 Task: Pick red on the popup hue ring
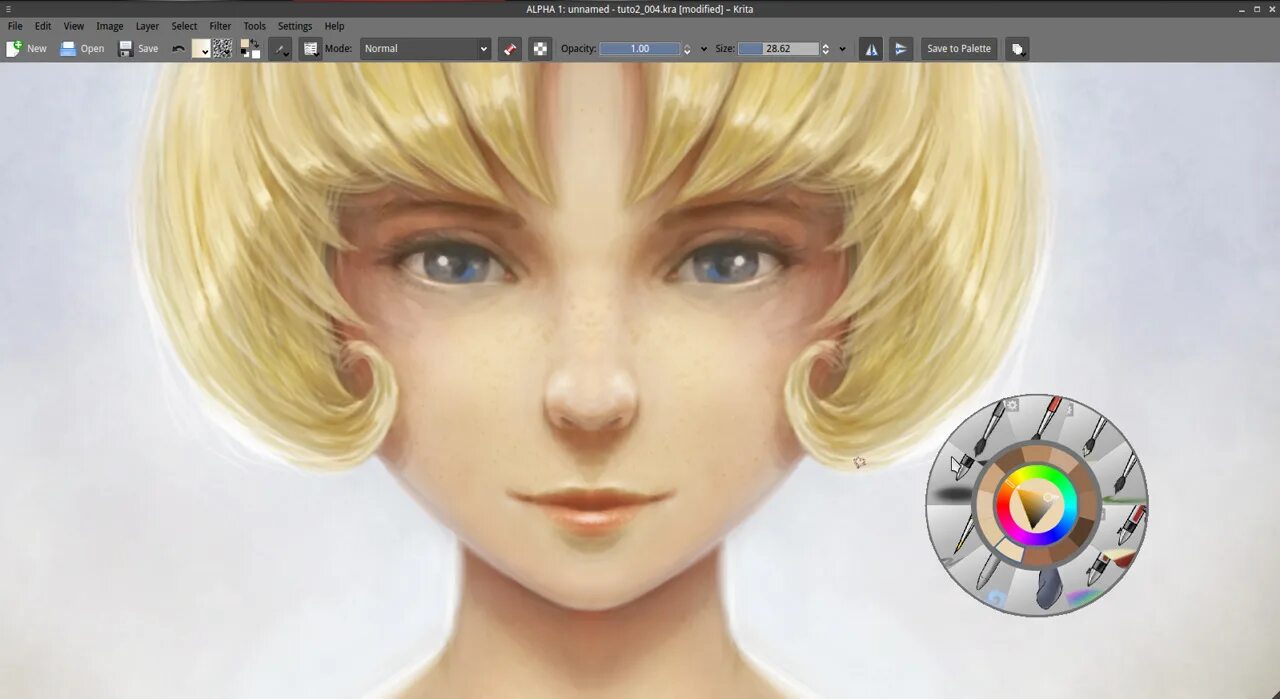(x=1004, y=505)
